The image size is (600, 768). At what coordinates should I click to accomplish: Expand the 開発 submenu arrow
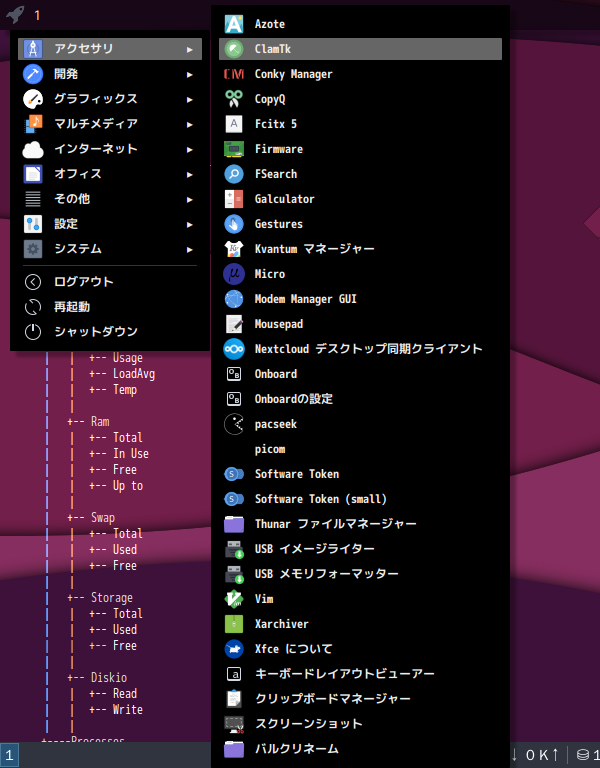pyautogui.click(x=190, y=74)
